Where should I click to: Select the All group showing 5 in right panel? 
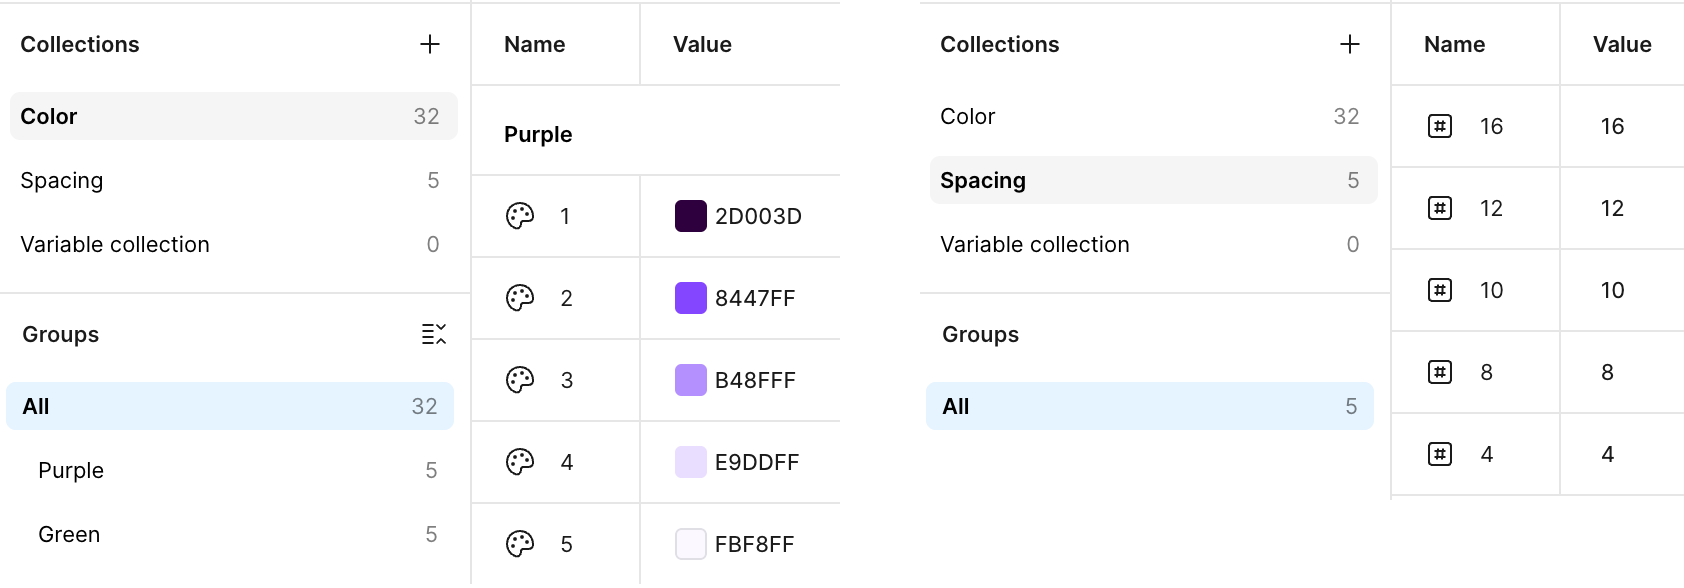[1150, 406]
